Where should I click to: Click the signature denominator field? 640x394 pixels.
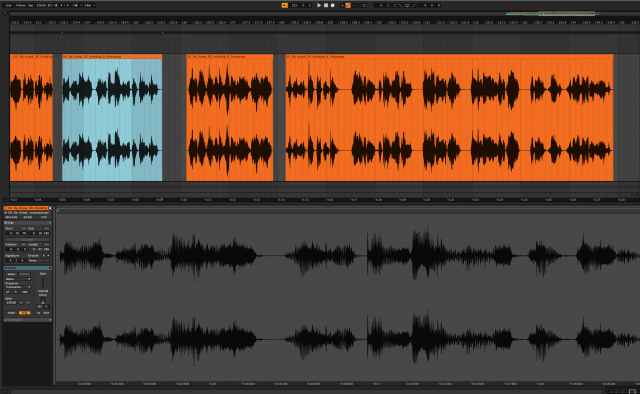click(x=22, y=260)
